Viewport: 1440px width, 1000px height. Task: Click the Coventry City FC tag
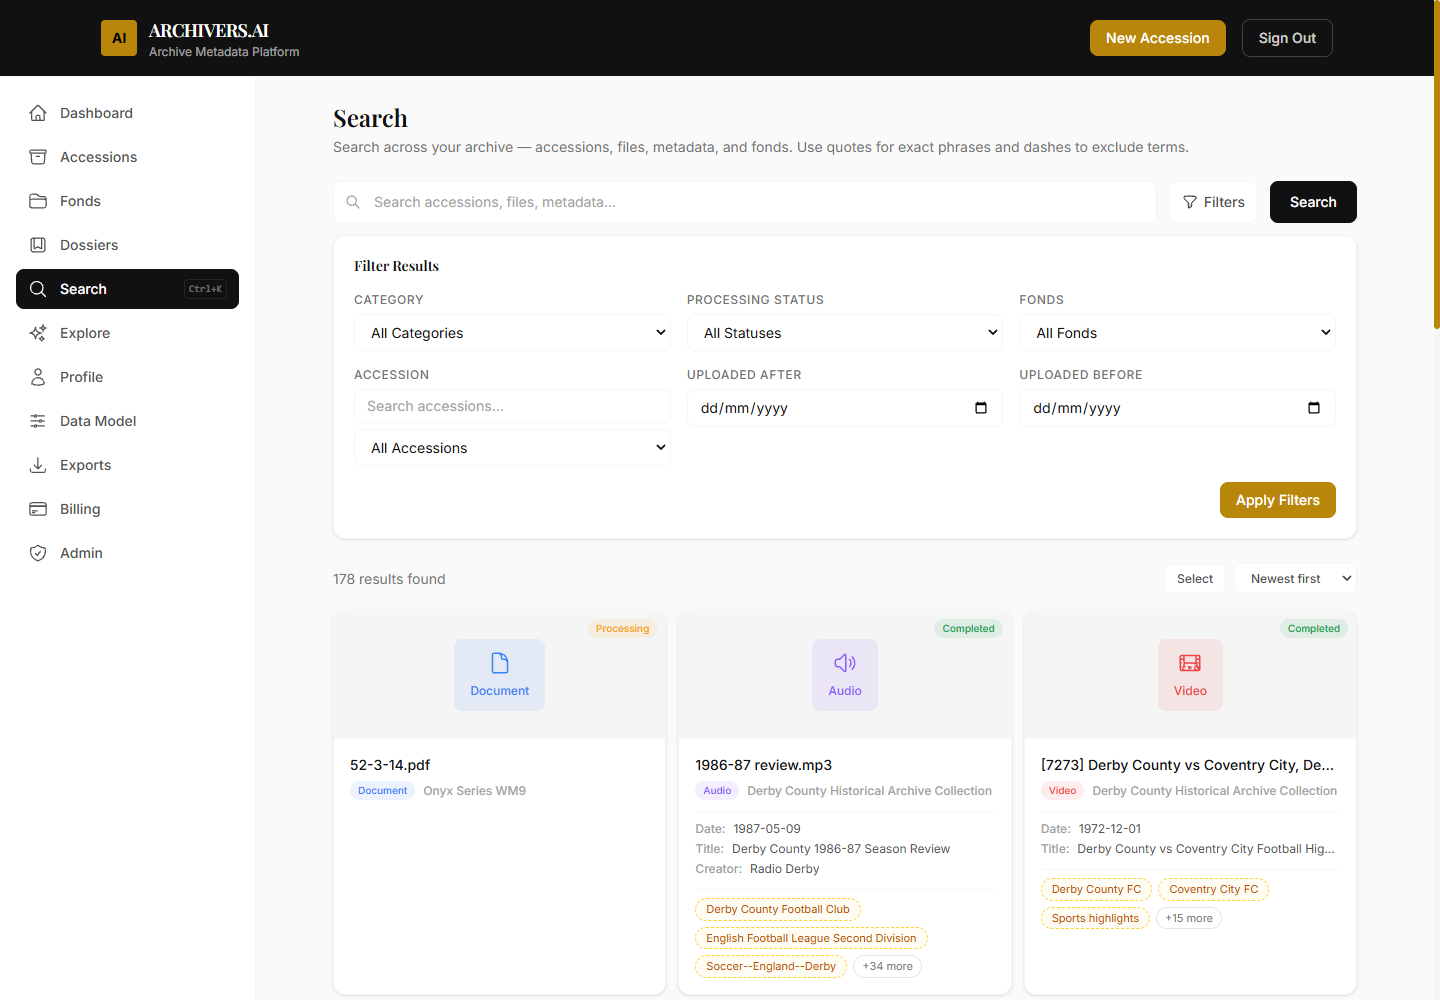[1214, 889]
